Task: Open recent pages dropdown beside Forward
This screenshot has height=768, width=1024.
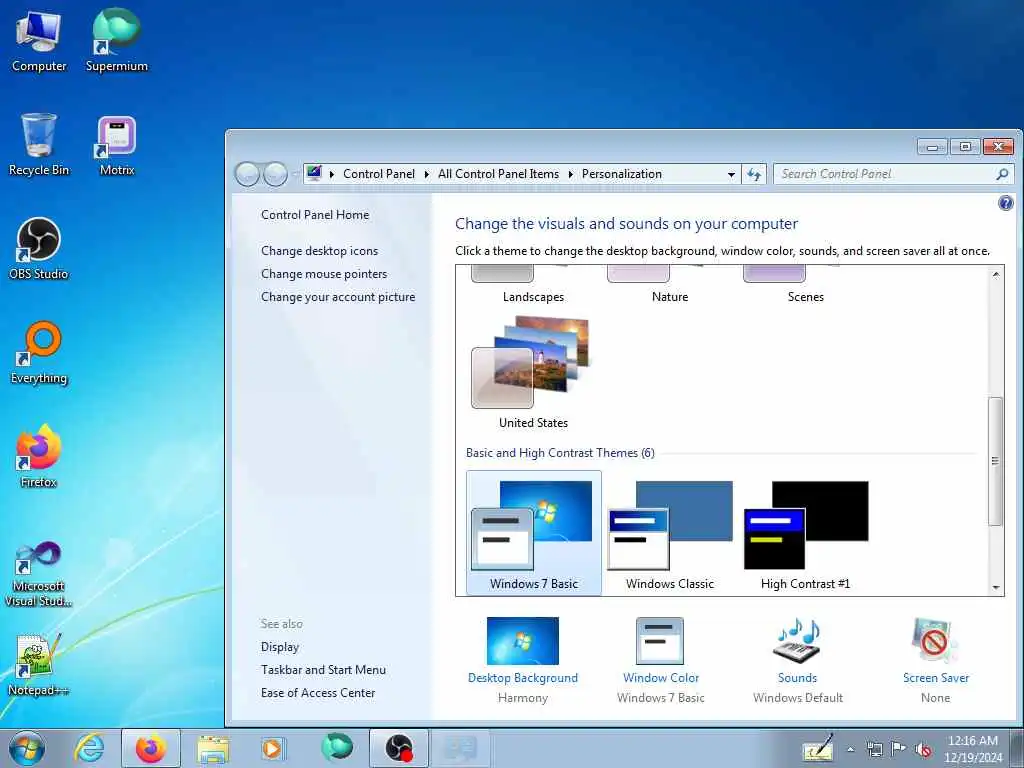Action: pos(295,174)
